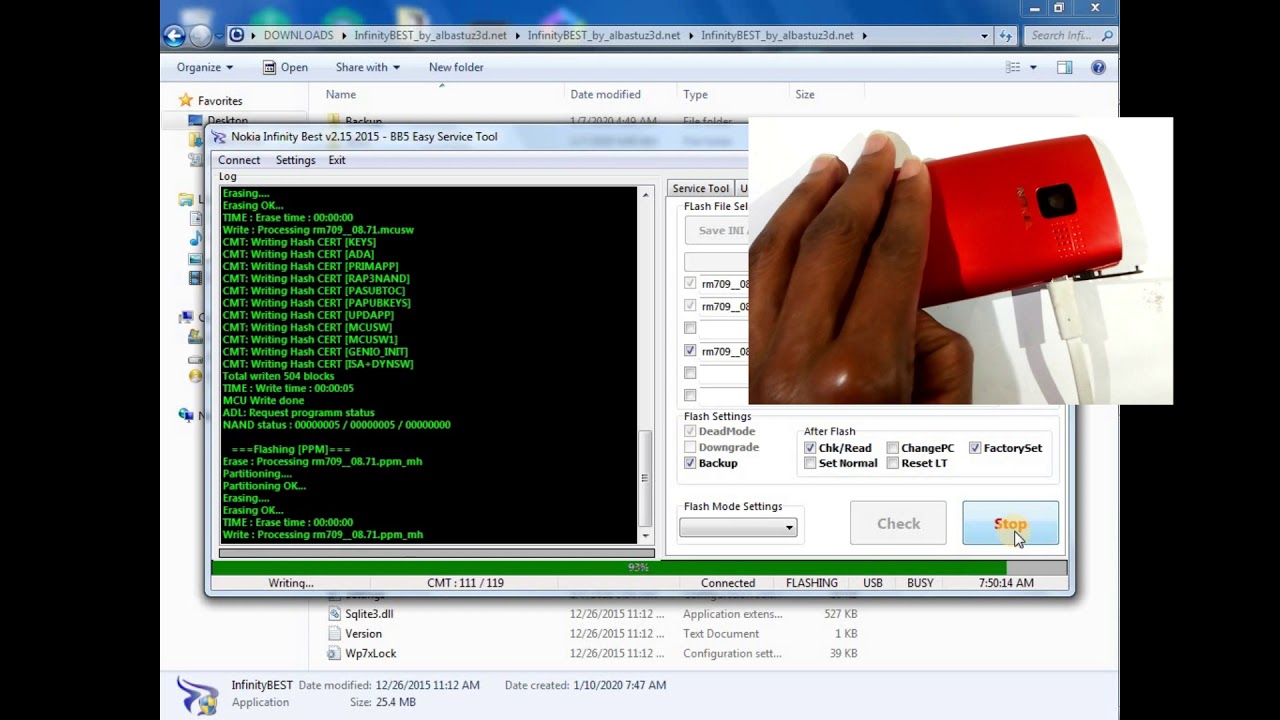
Task: Click the 'Writing...' status bar entry
Action: click(291, 583)
